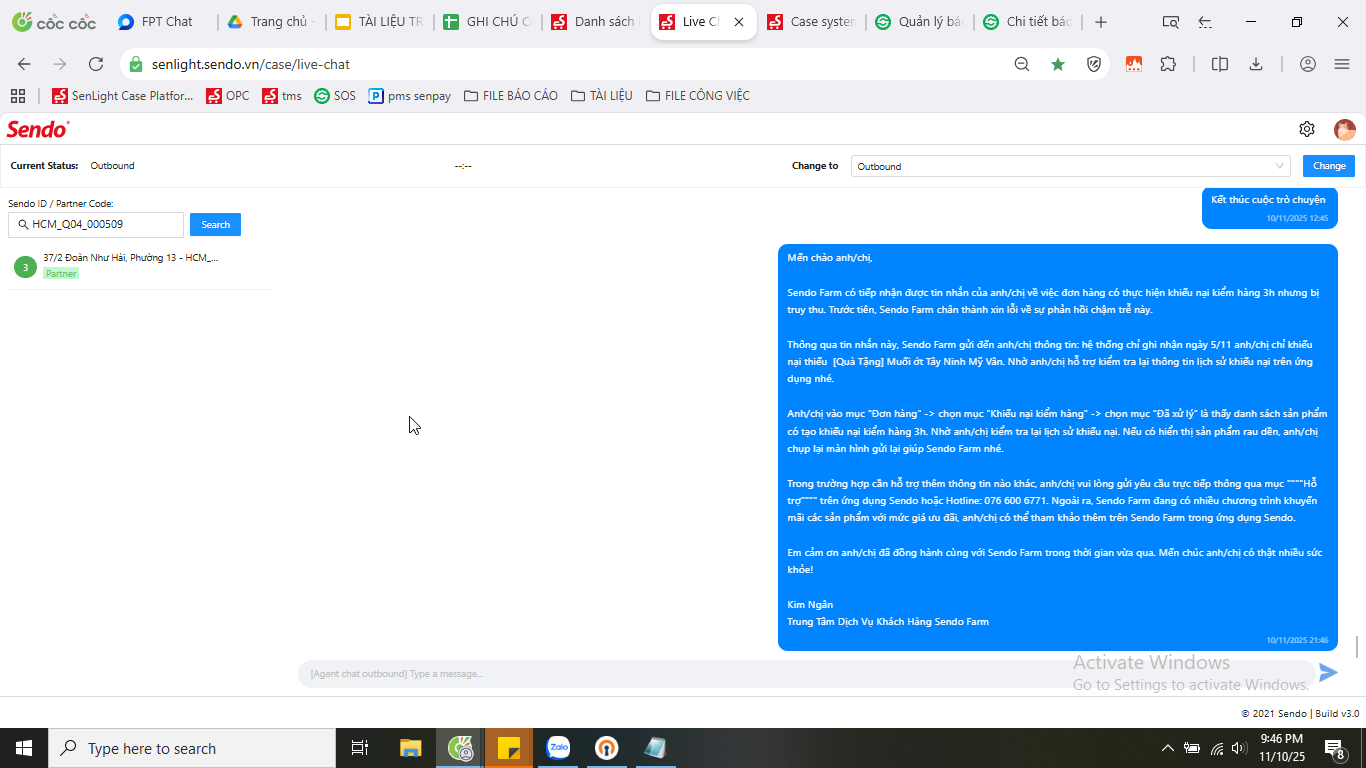Open the browser extensions puzzle icon

[x=1168, y=64]
